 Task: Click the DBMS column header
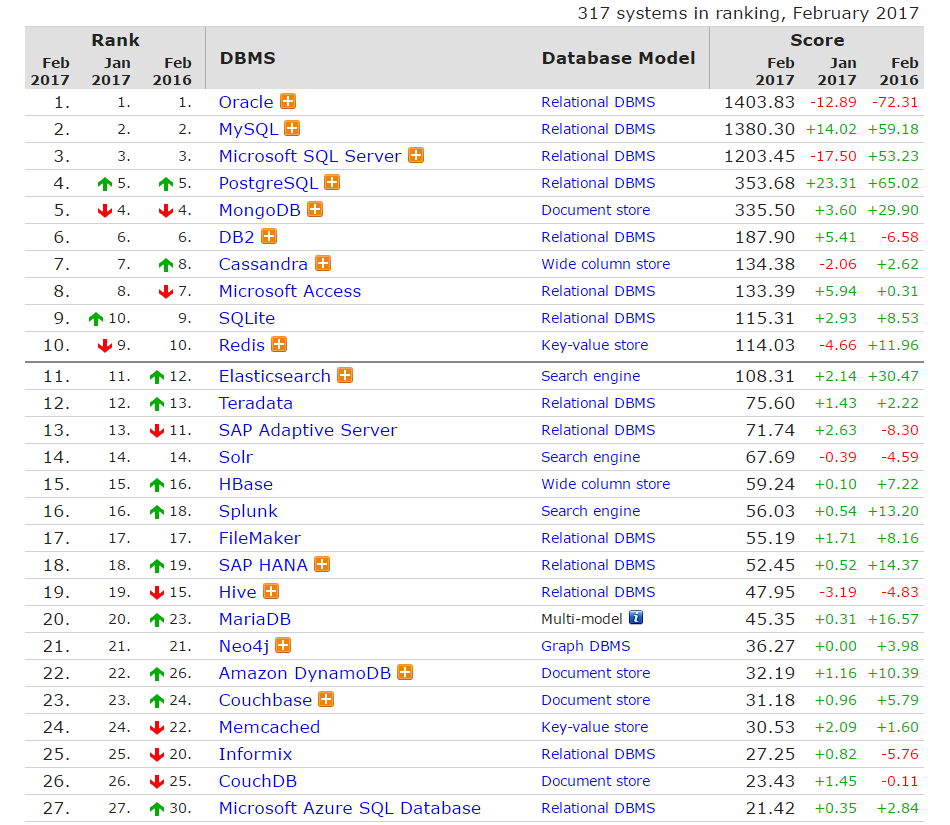pos(247,58)
